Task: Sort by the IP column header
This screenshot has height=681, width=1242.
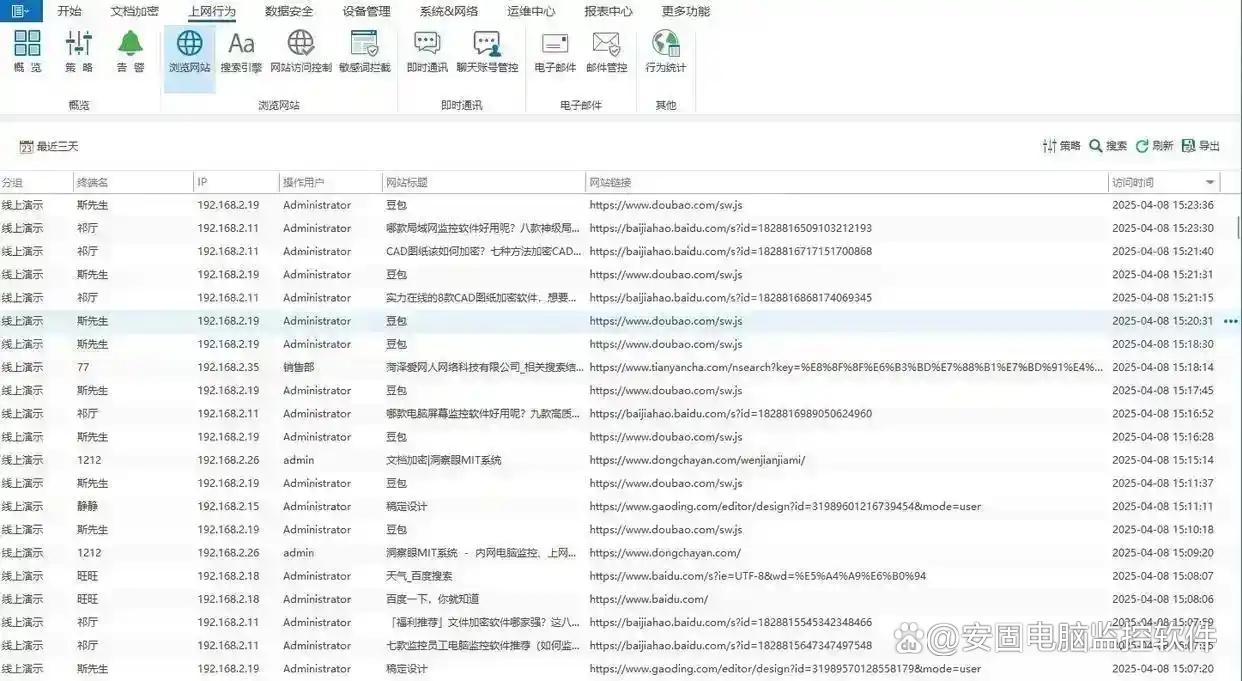Action: (x=237, y=183)
